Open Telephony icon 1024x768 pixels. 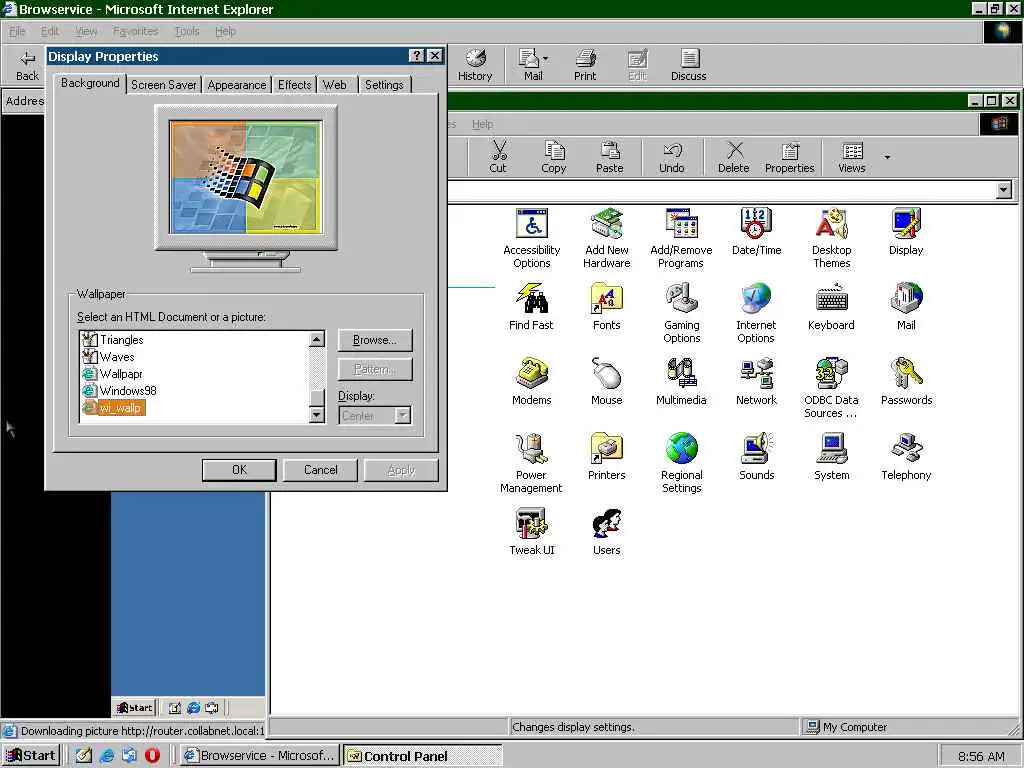[x=906, y=456]
